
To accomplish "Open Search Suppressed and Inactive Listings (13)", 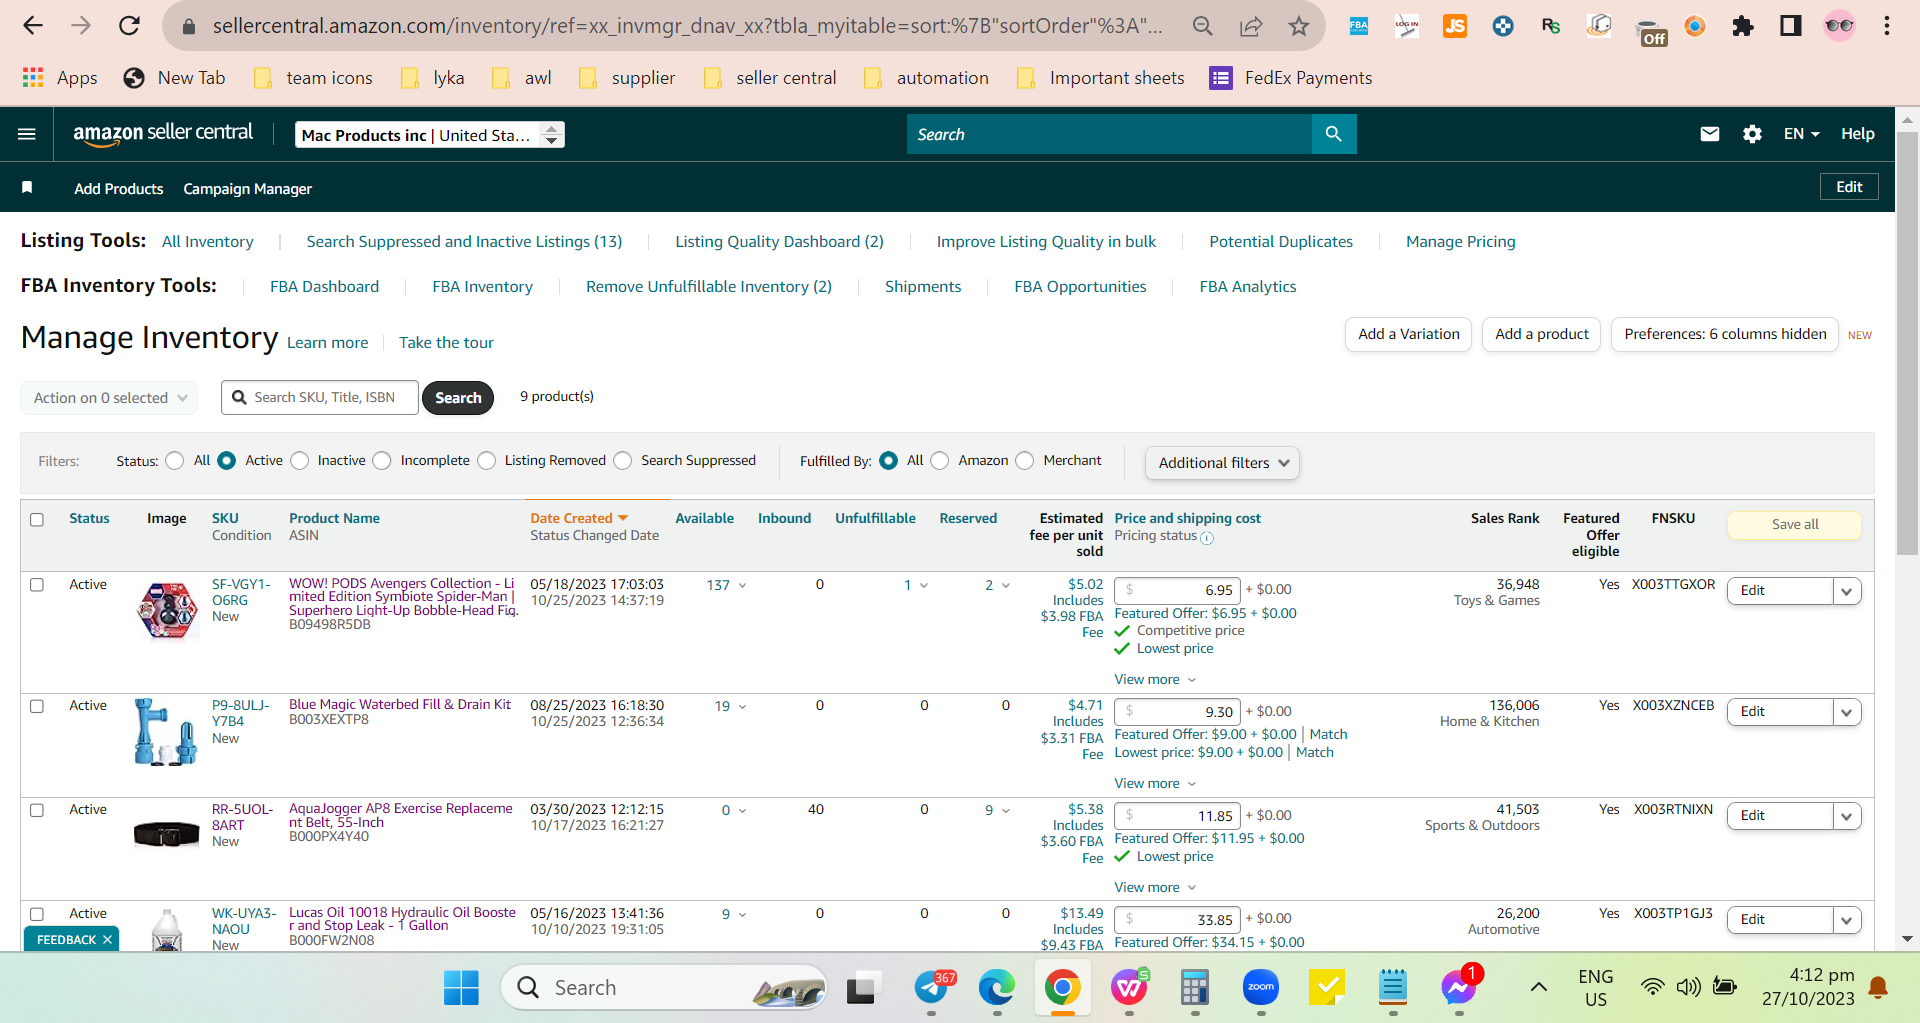I will 464,242.
